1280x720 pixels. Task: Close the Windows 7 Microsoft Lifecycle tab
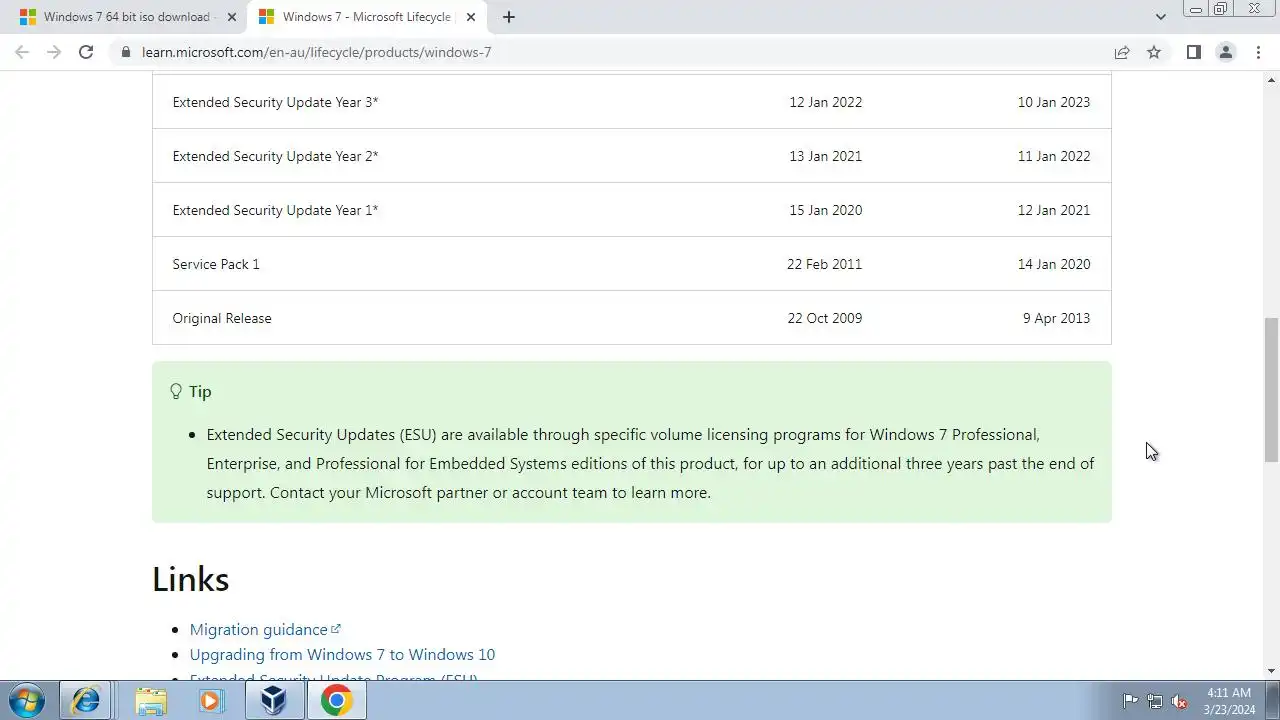(x=471, y=17)
